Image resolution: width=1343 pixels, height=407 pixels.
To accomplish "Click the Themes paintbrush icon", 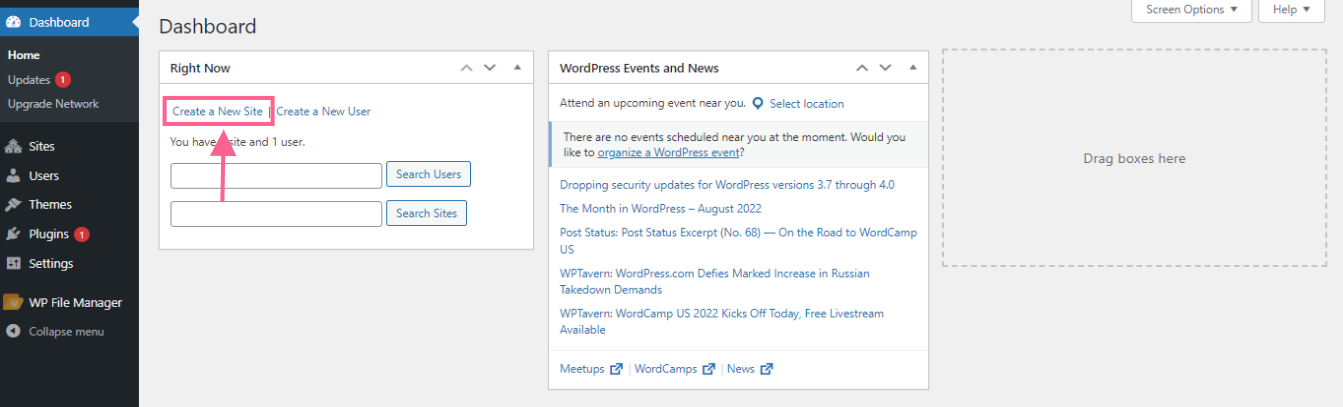I will pos(13,205).
